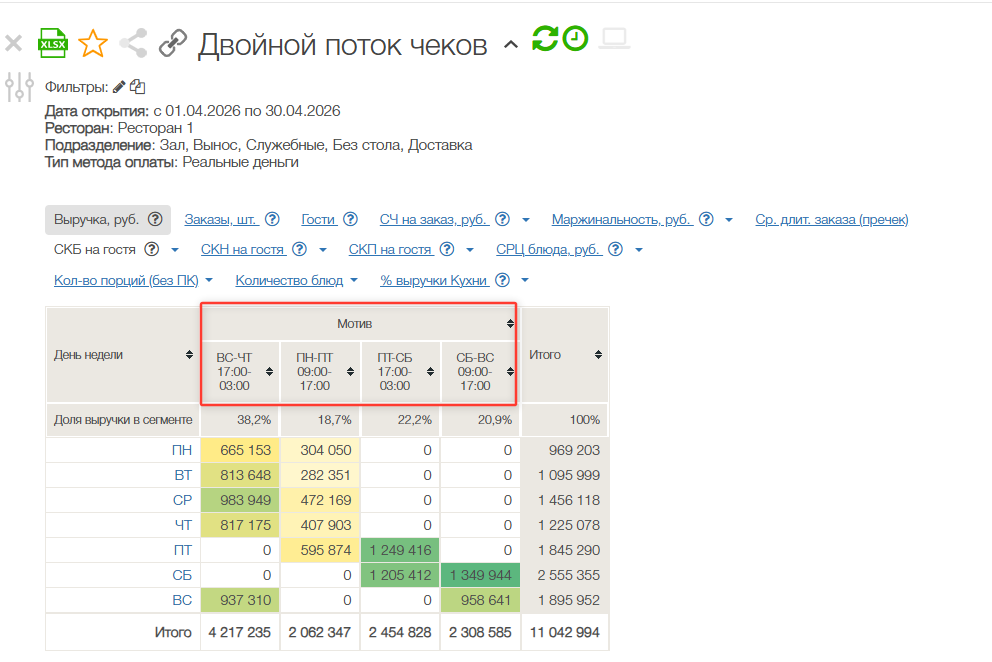This screenshot has height=662, width=992.
Task: Switch to % выручки Кухни metric
Action: 435,280
